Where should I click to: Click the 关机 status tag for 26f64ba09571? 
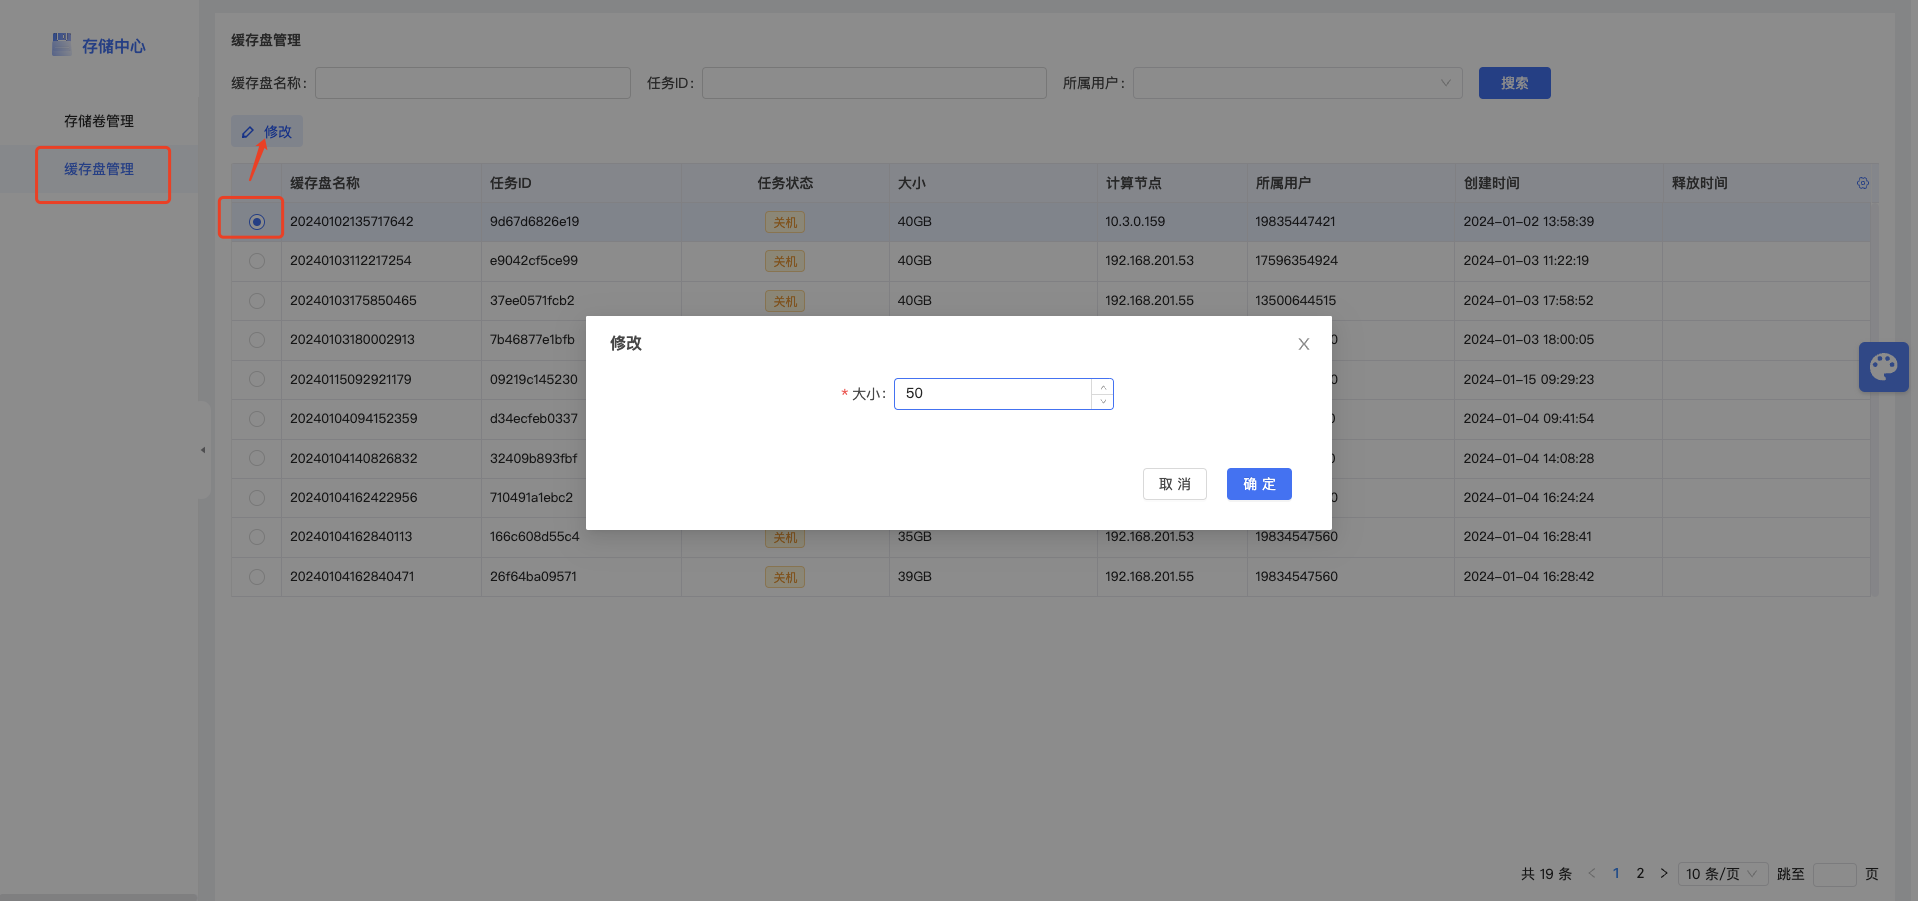[x=785, y=577]
